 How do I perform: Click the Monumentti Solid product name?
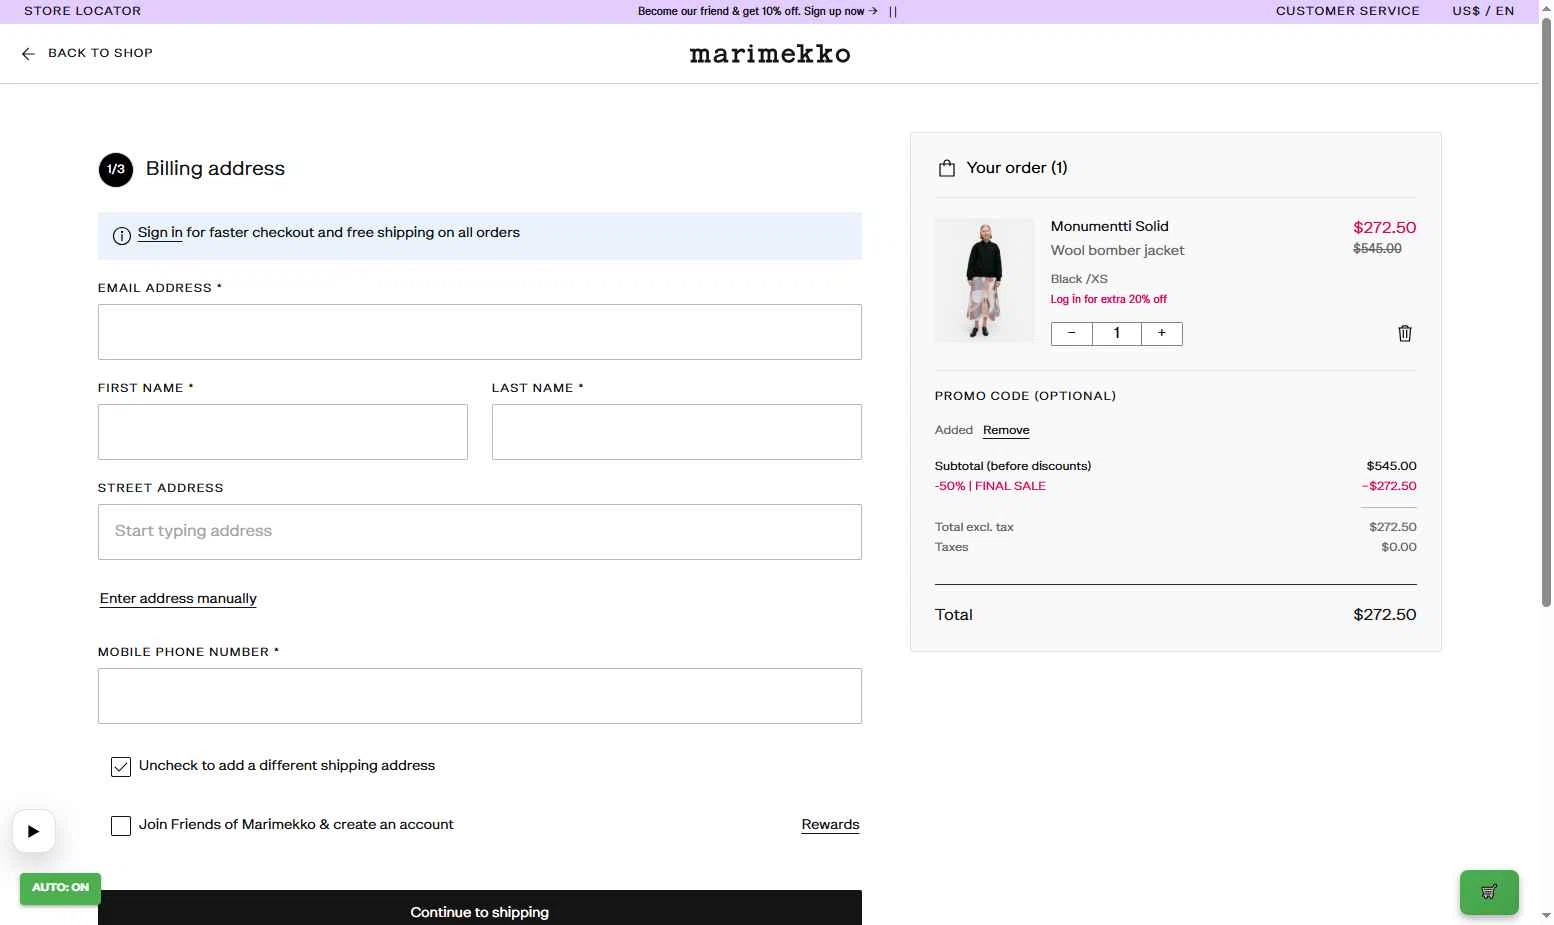click(x=1110, y=227)
